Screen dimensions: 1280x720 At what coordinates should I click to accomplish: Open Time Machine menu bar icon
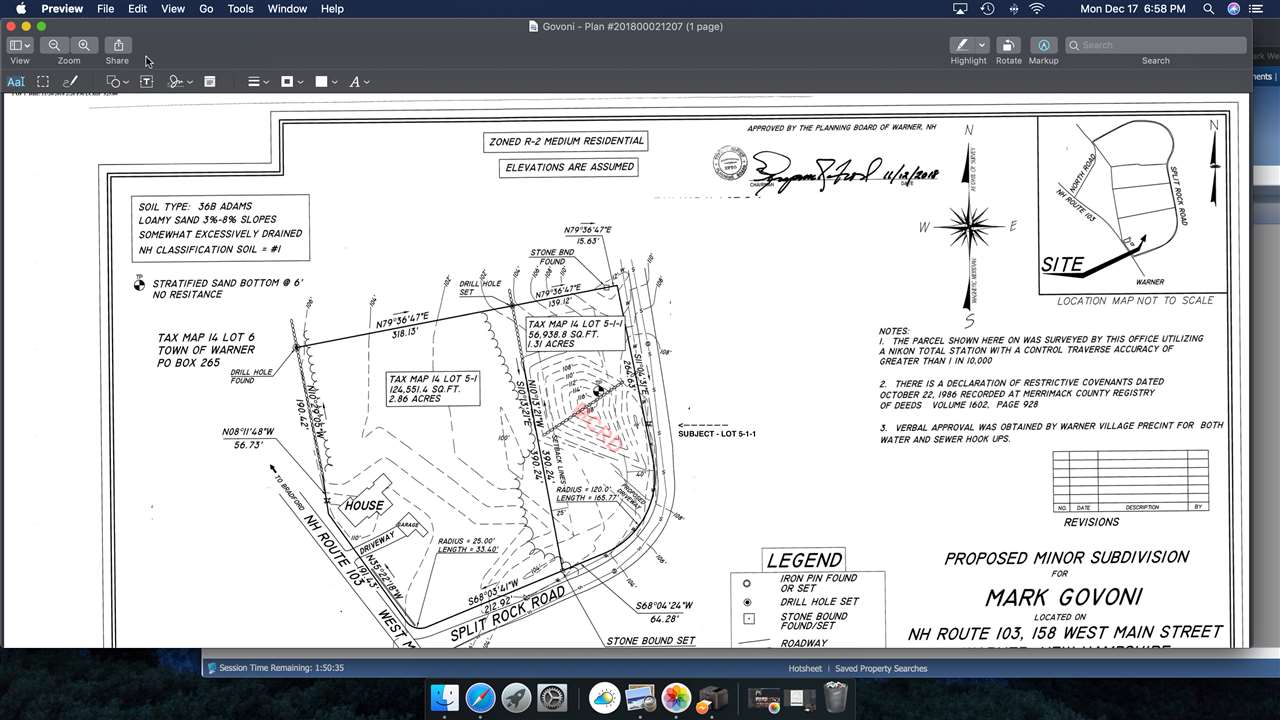click(987, 9)
